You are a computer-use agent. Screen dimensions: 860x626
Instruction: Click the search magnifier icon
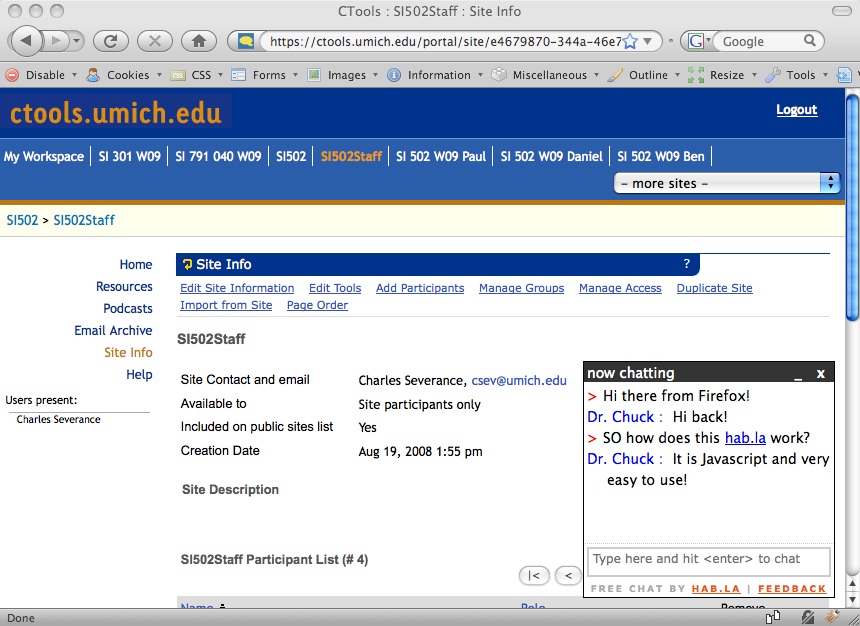(x=810, y=41)
